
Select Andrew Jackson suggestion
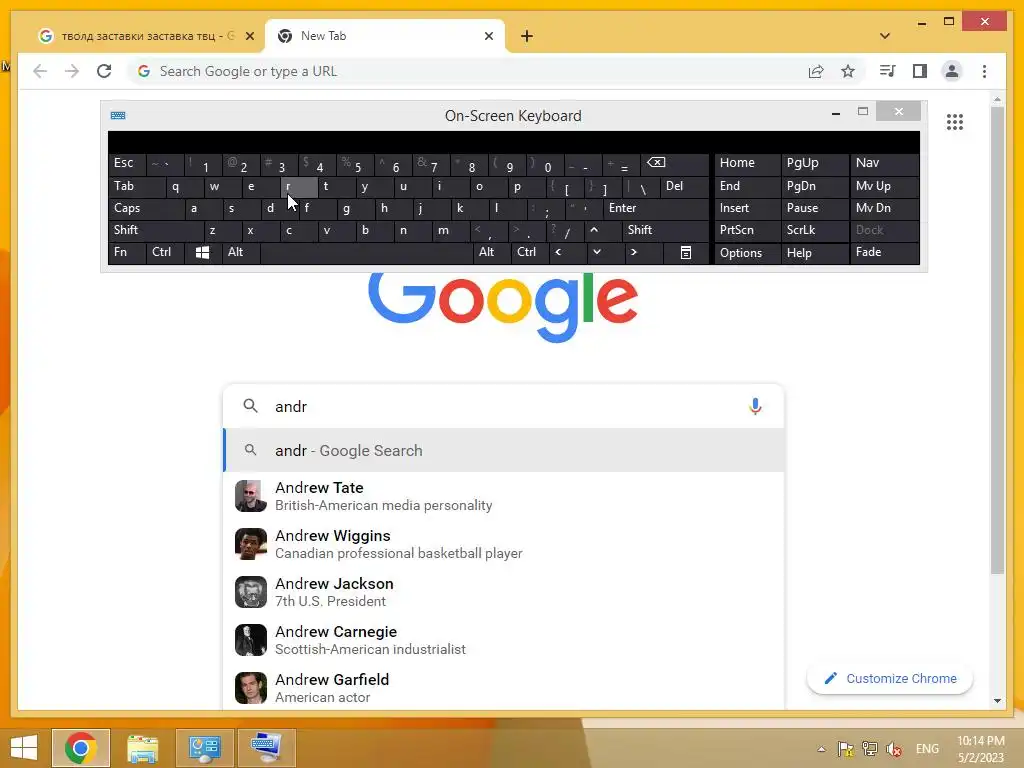click(x=503, y=592)
